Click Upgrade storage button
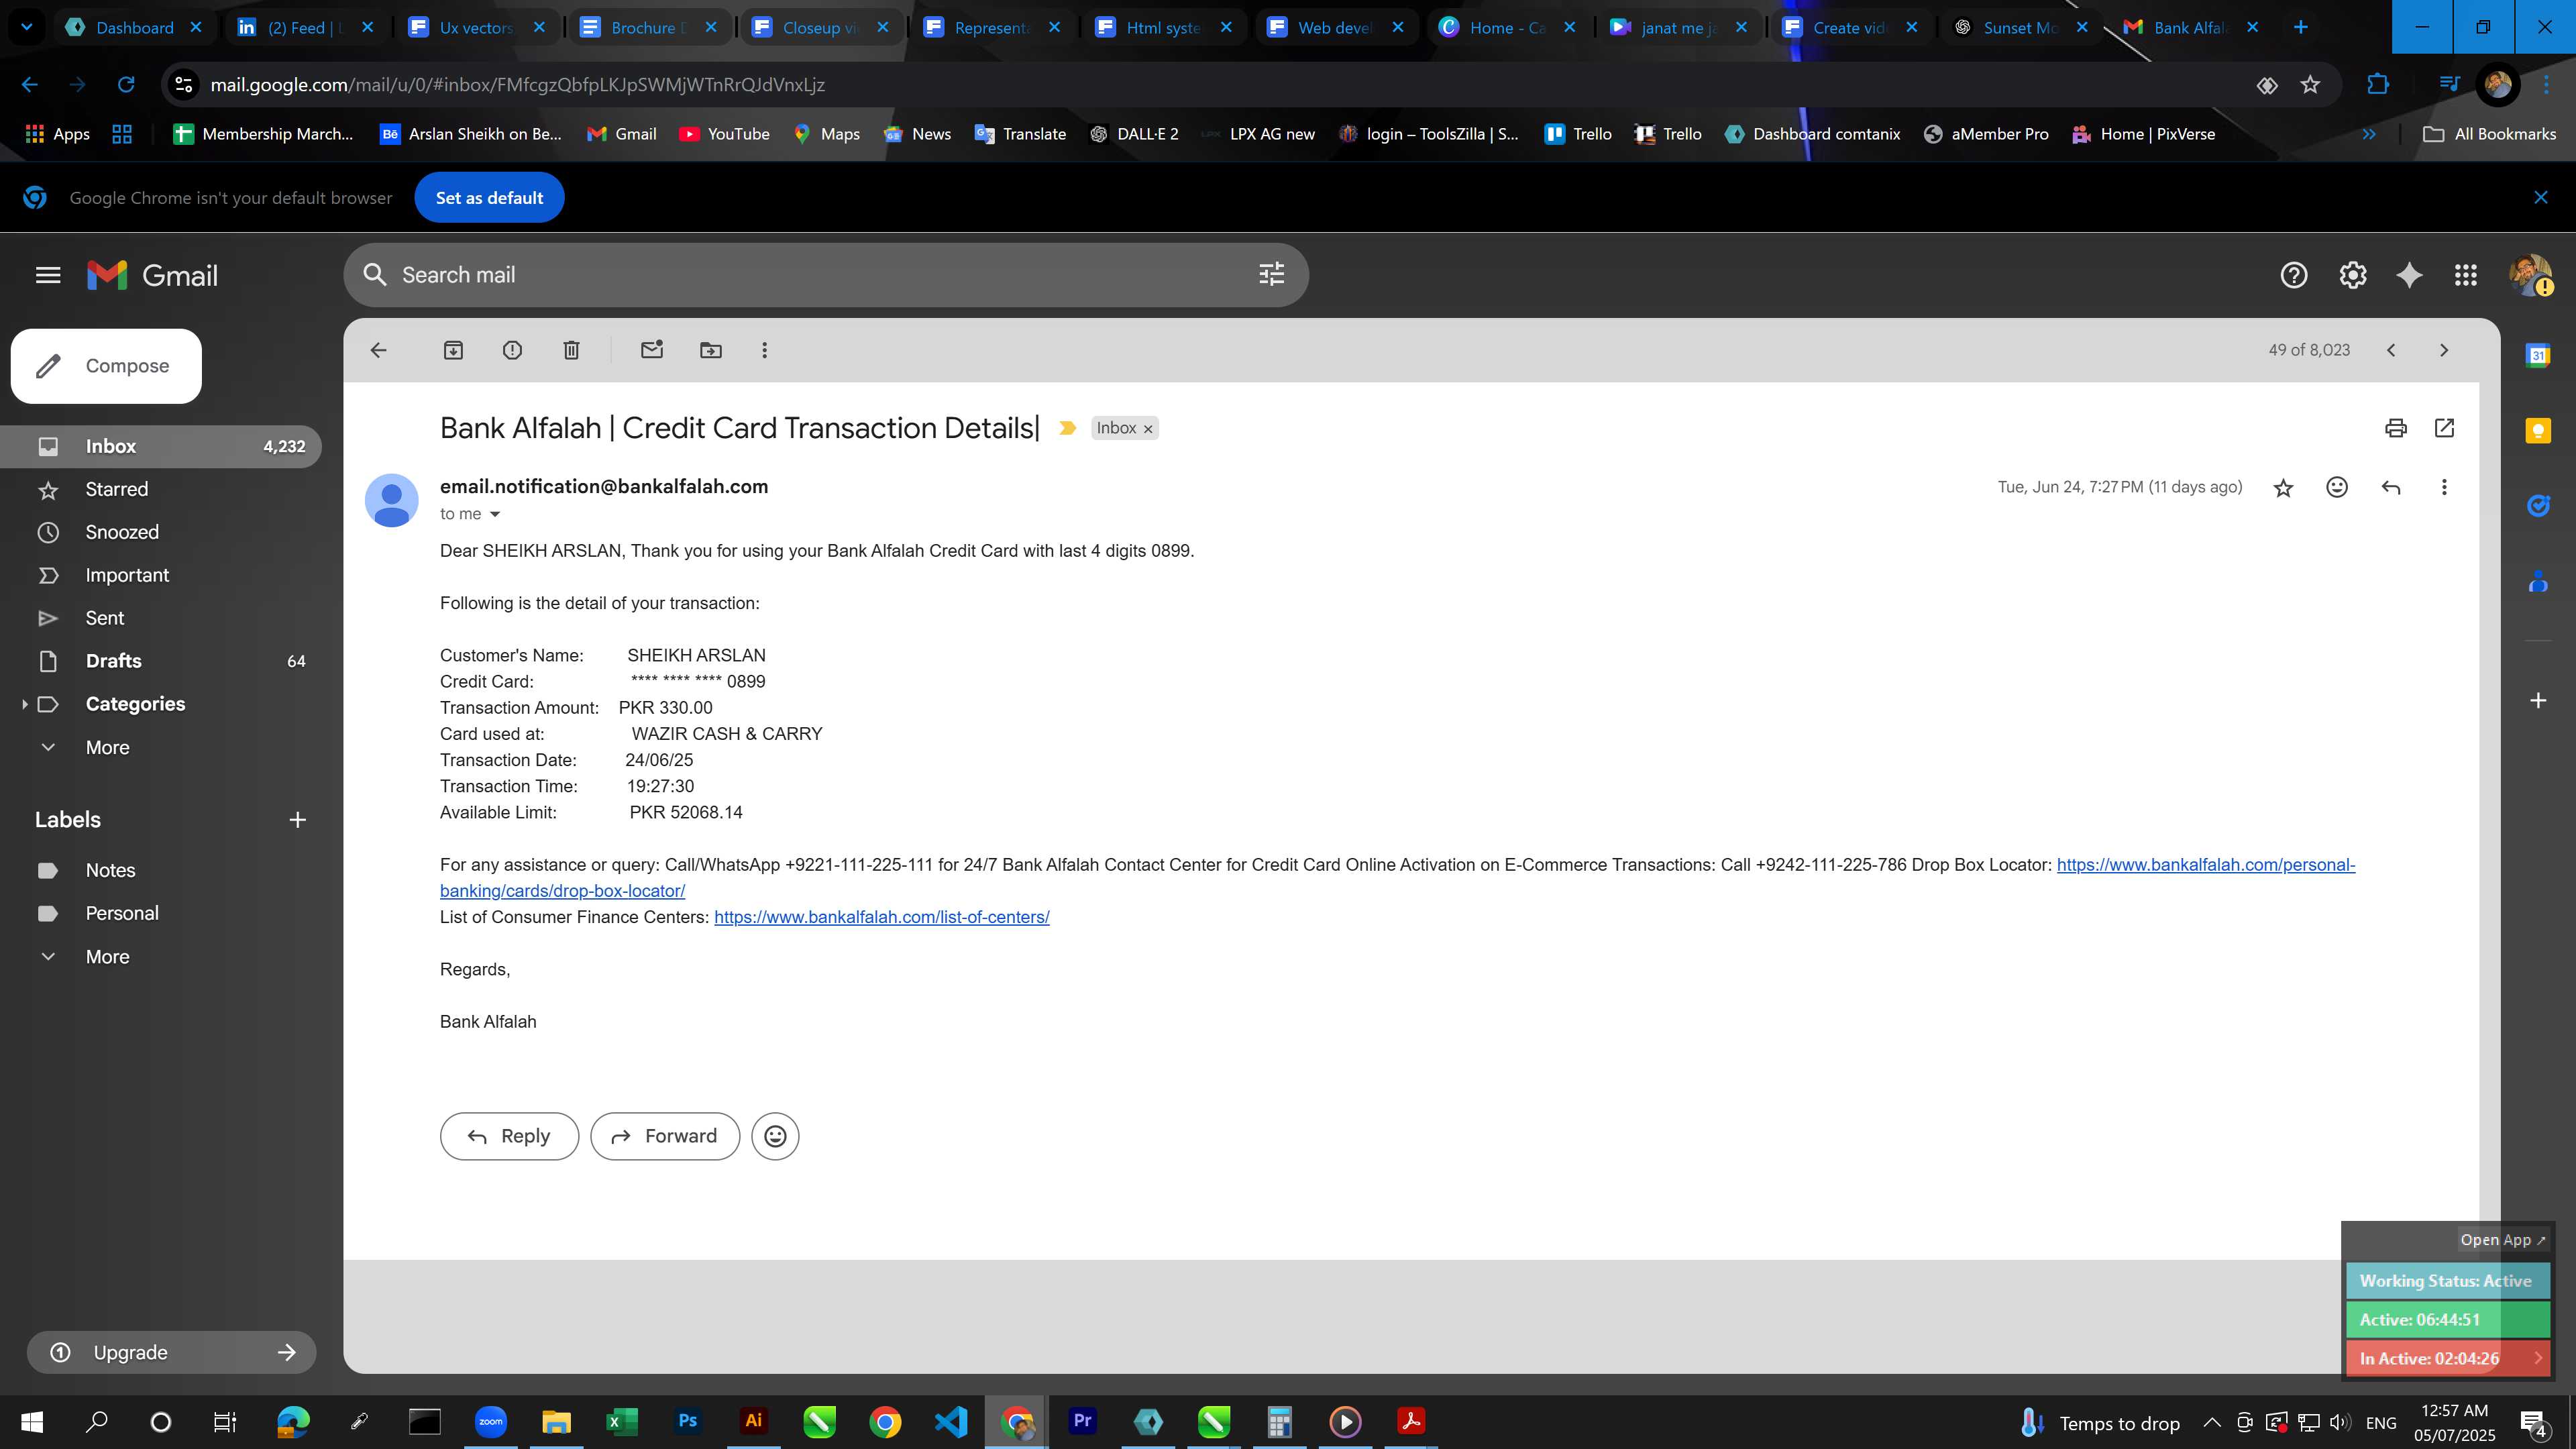Image resolution: width=2576 pixels, height=1449 pixels. click(171, 1352)
